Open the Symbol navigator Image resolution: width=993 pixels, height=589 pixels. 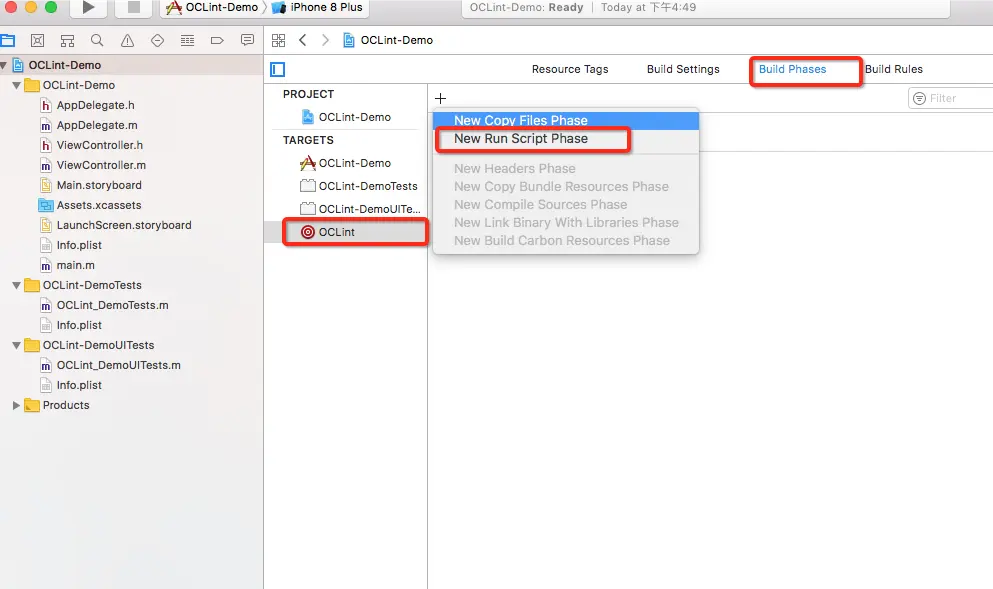[67, 41]
